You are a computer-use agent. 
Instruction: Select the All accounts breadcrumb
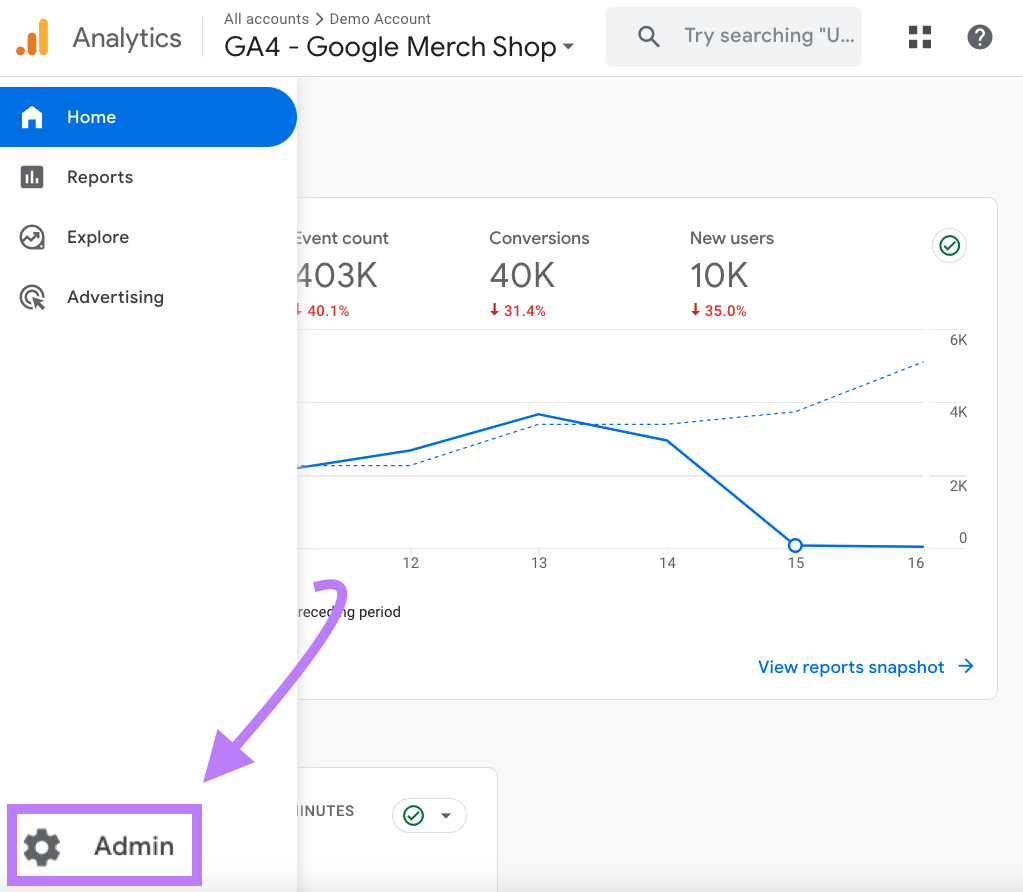pyautogui.click(x=267, y=18)
